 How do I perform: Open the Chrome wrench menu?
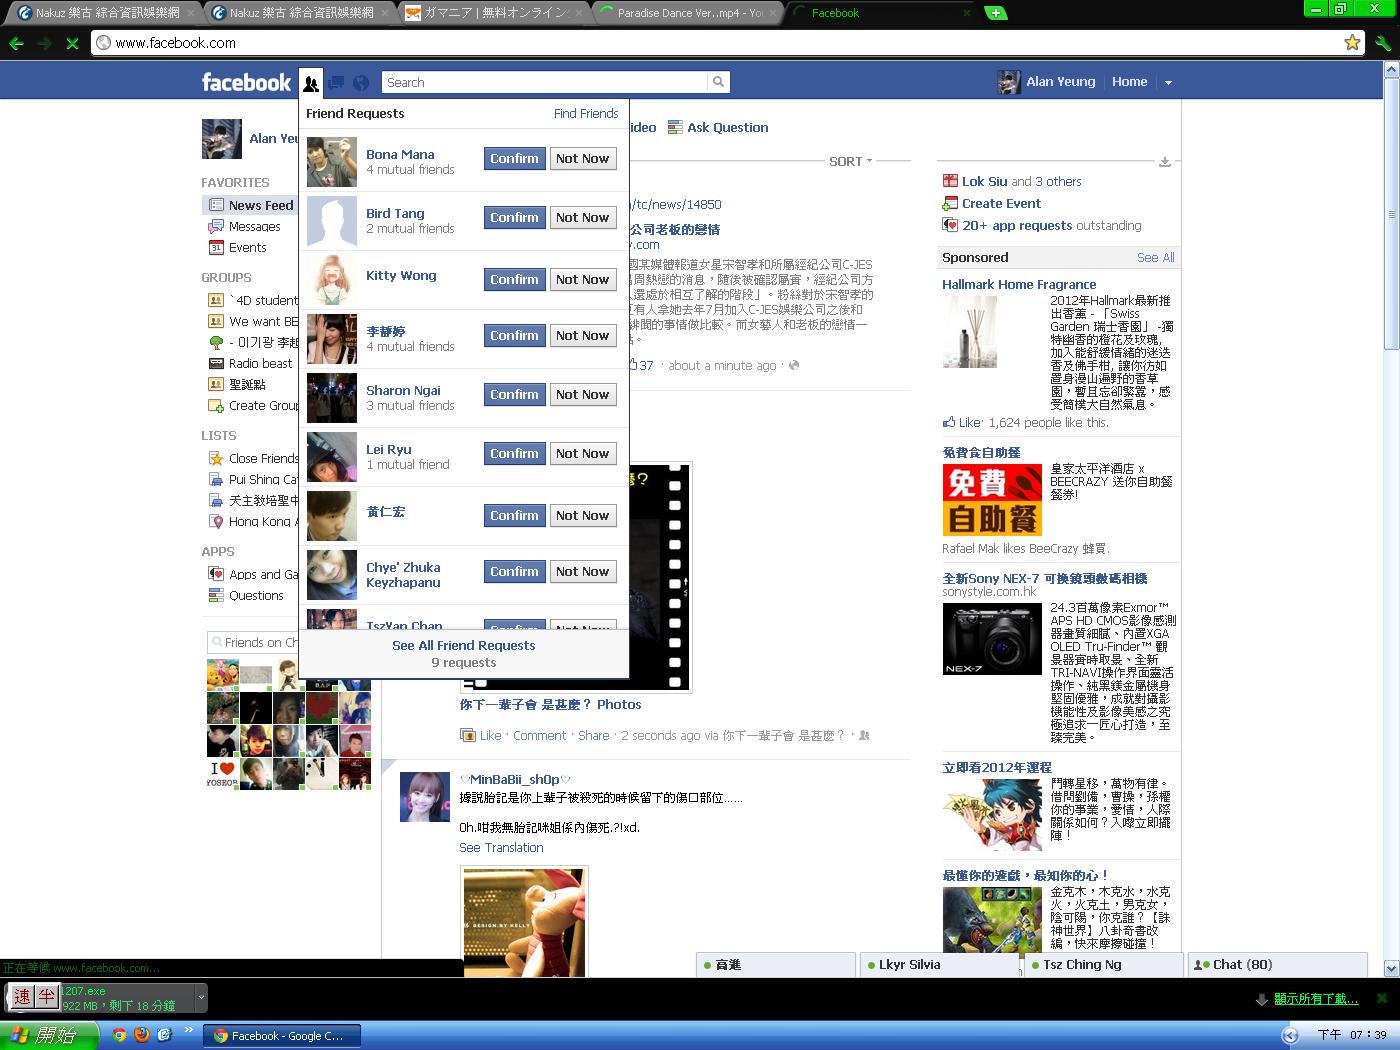point(1383,43)
